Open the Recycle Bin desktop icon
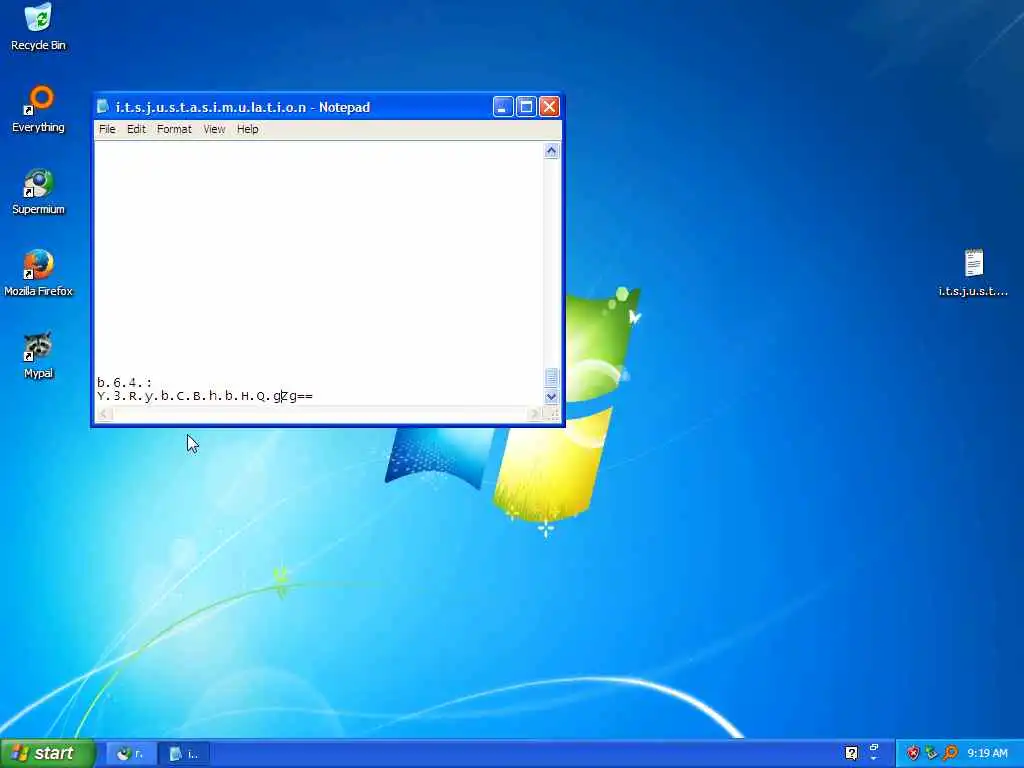The image size is (1024, 768). 38,27
